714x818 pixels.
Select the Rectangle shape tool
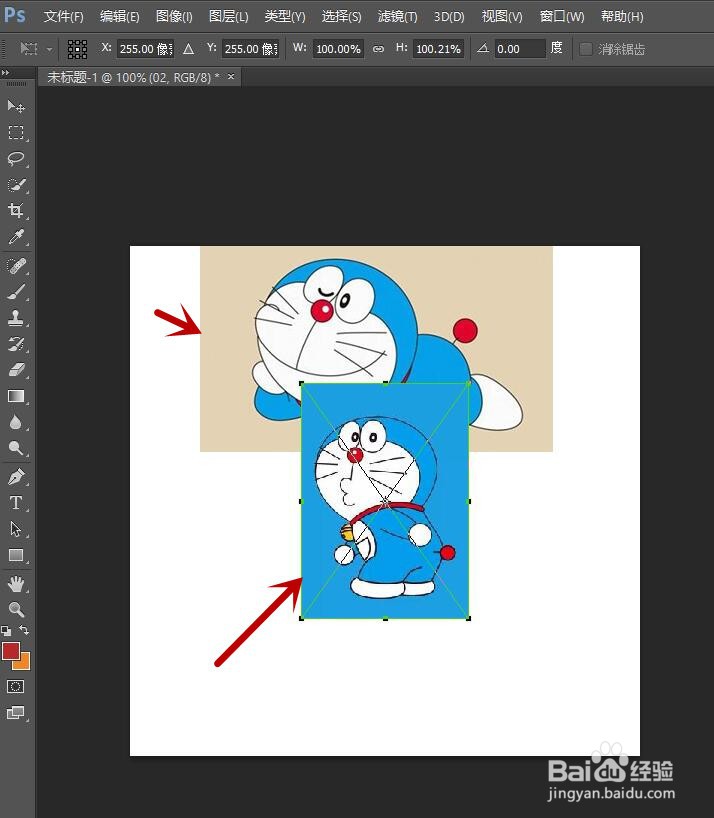16,555
